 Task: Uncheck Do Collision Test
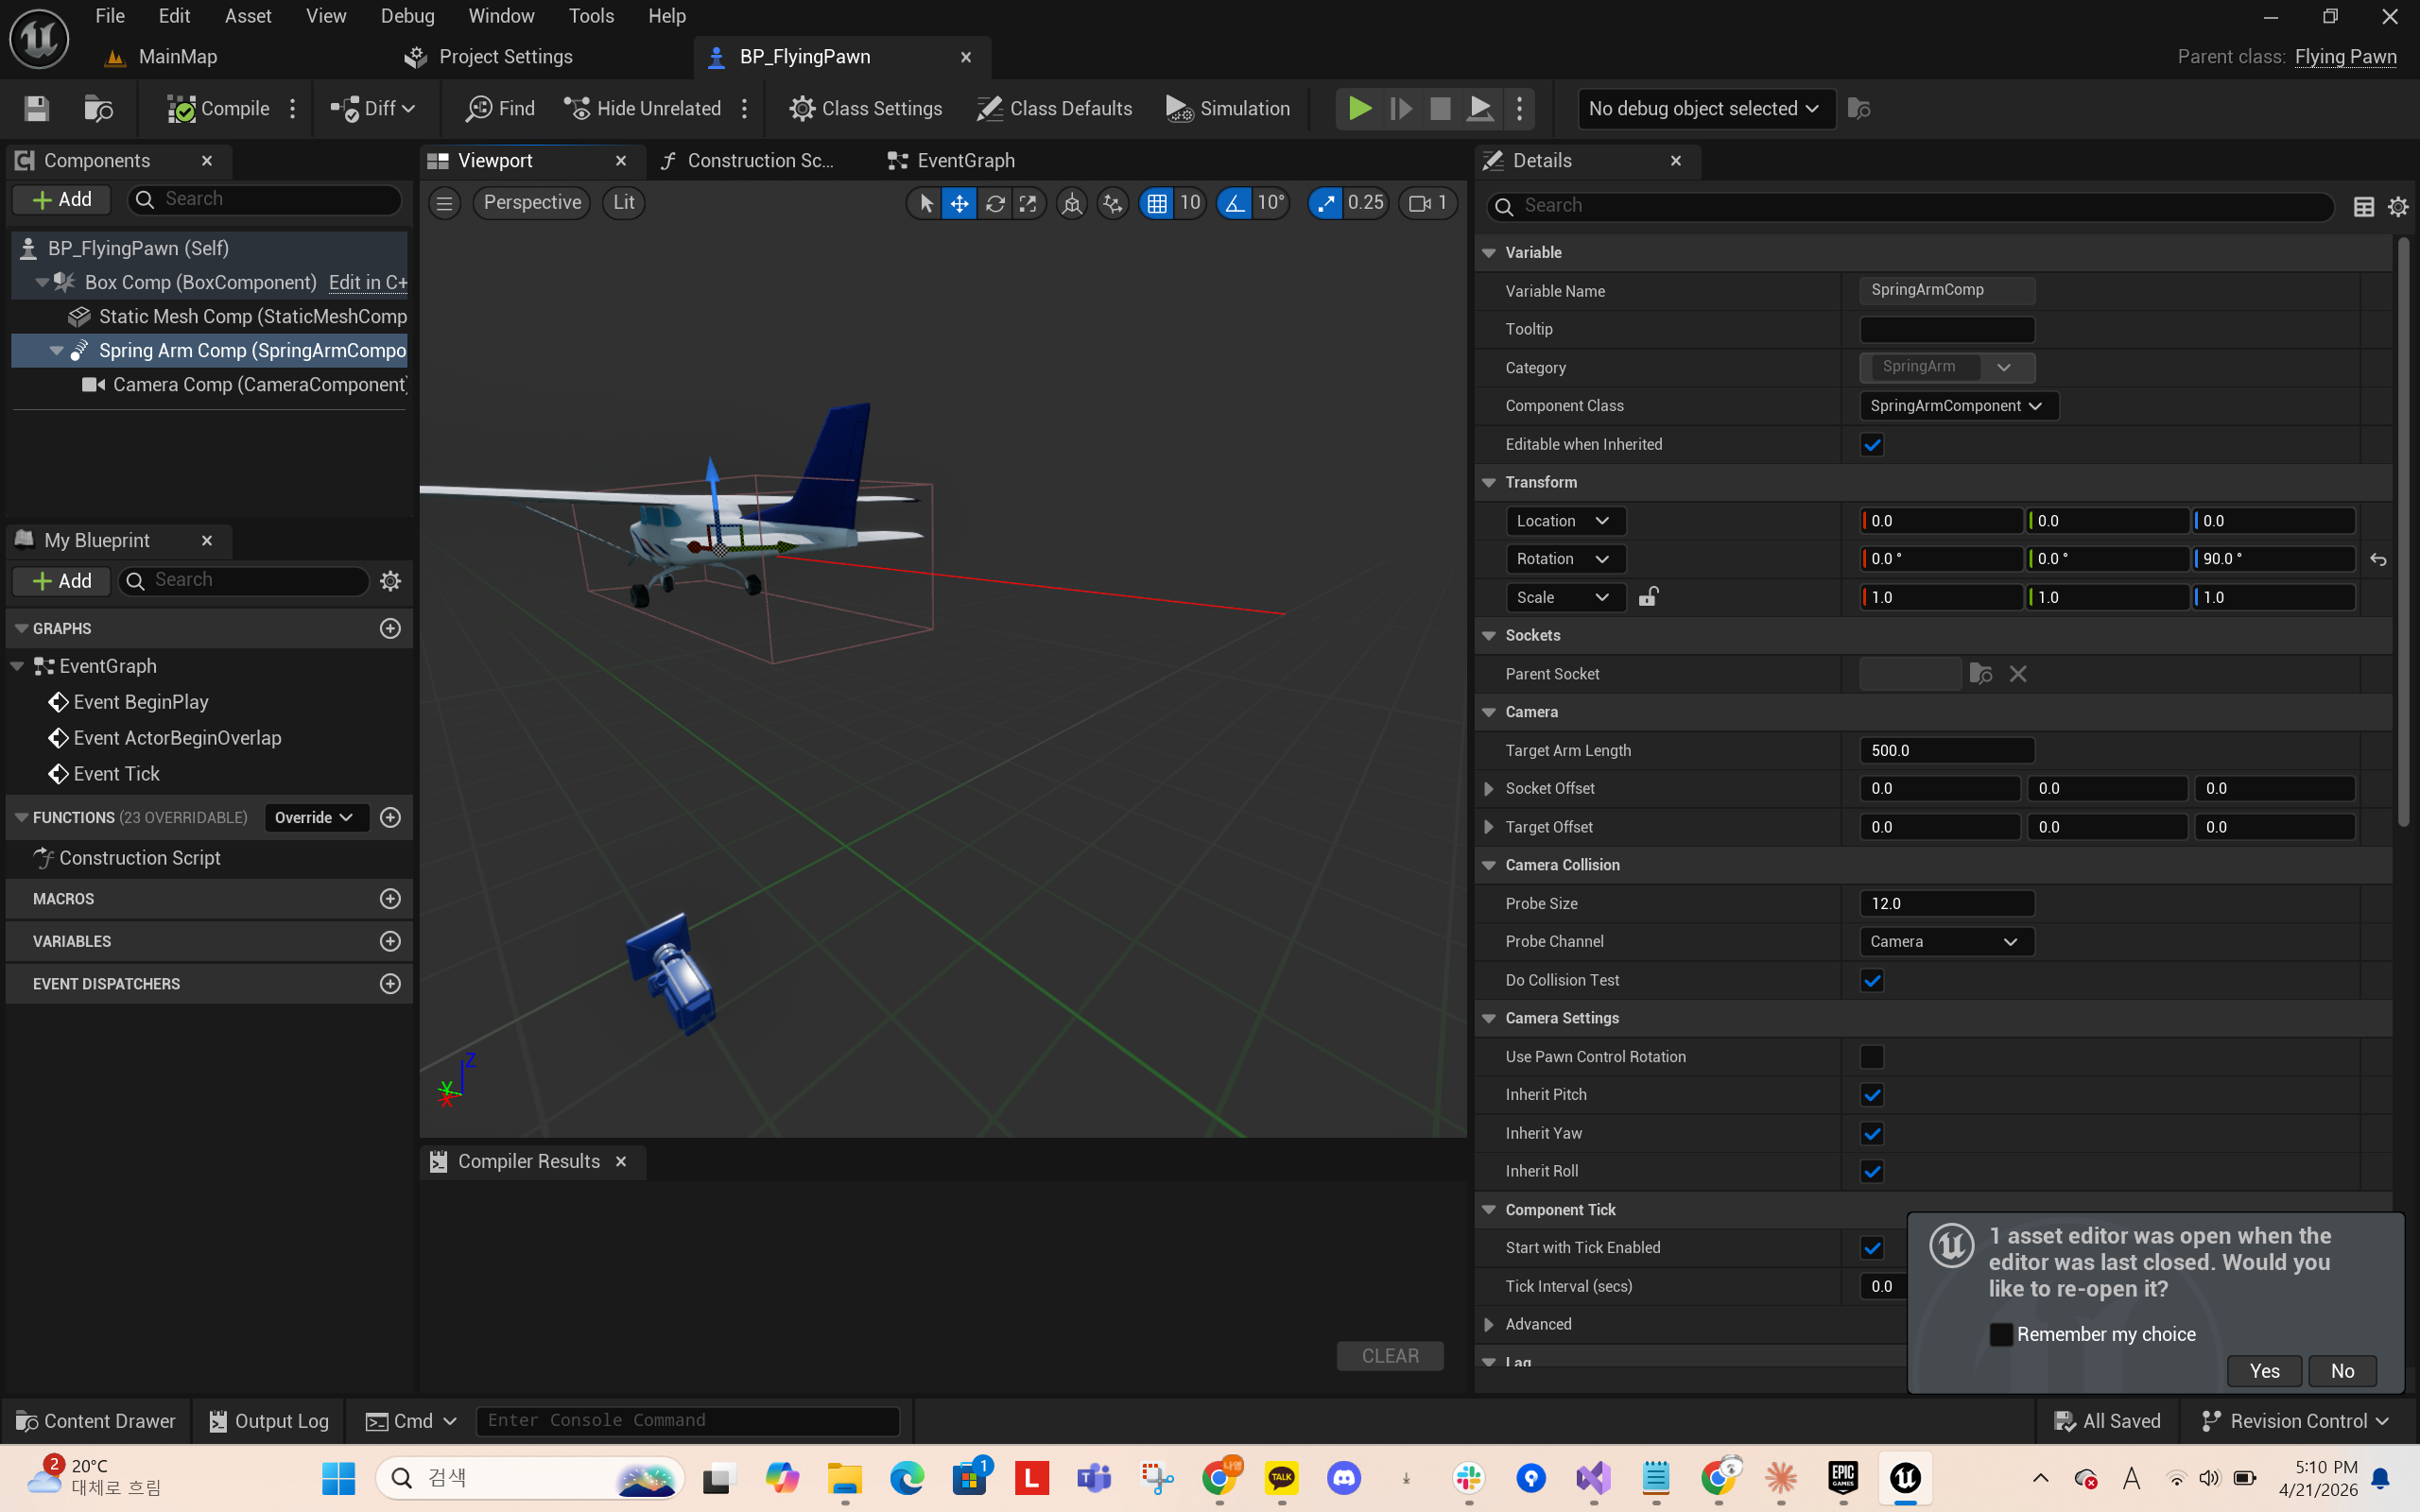(1872, 981)
